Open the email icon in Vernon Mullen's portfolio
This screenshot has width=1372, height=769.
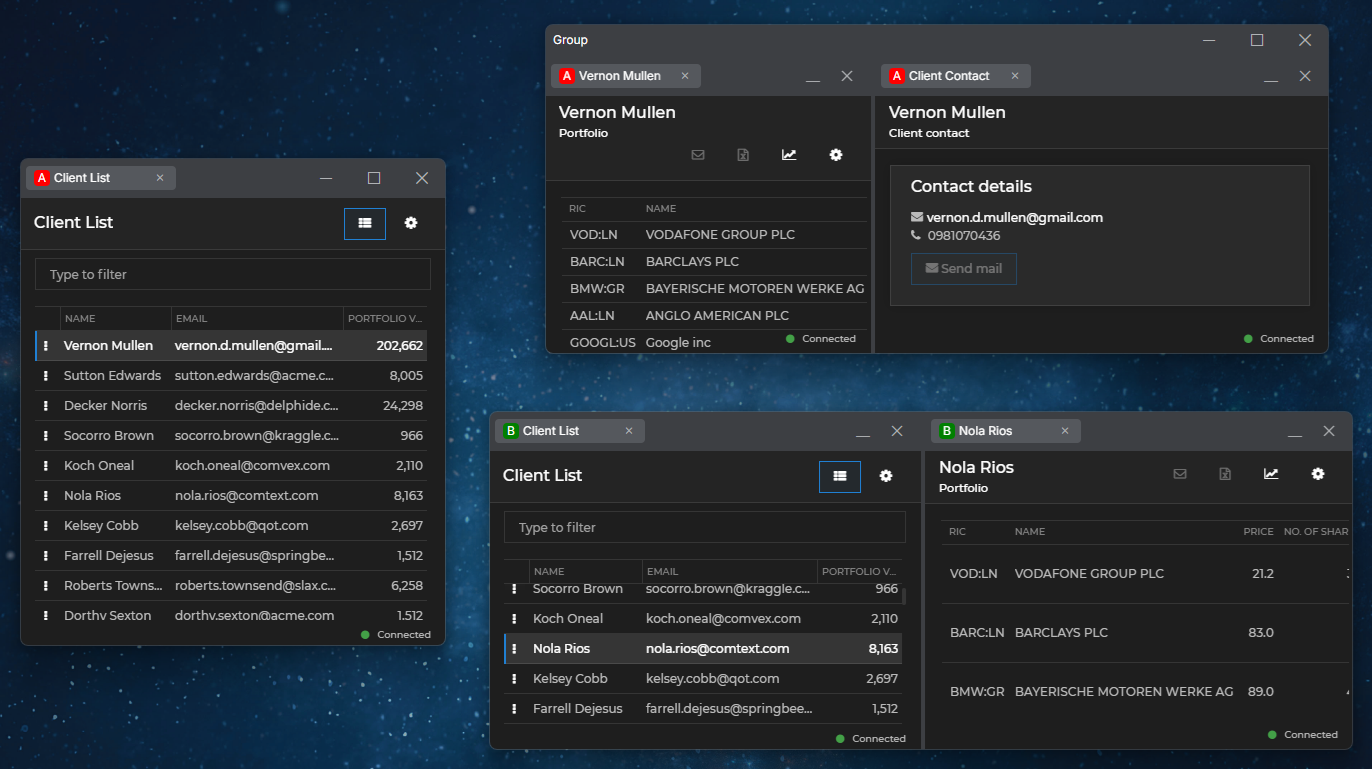pos(698,155)
